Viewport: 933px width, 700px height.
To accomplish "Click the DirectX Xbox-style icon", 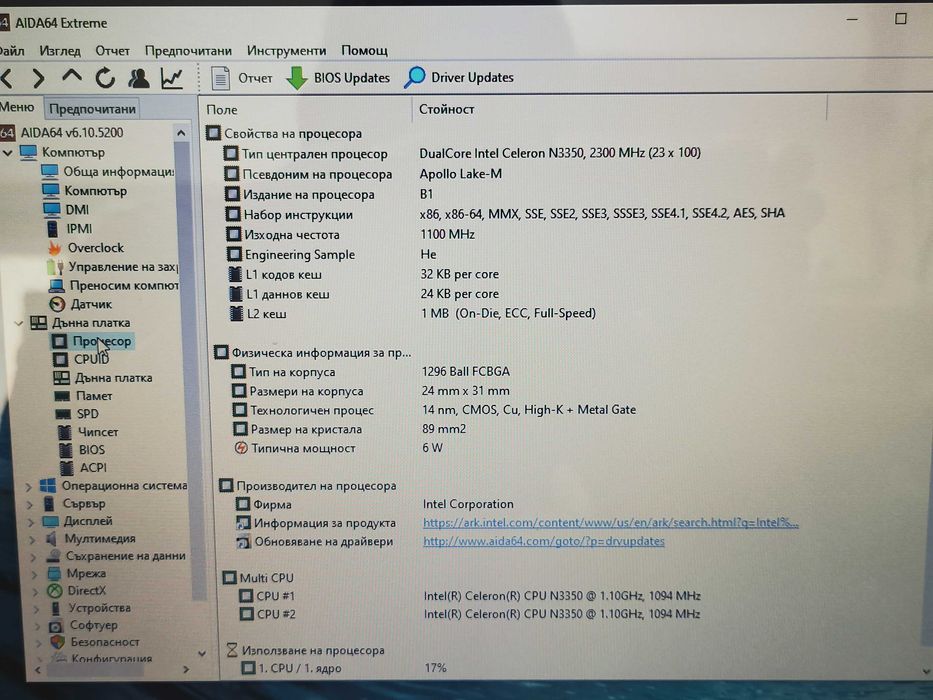I will point(55,590).
